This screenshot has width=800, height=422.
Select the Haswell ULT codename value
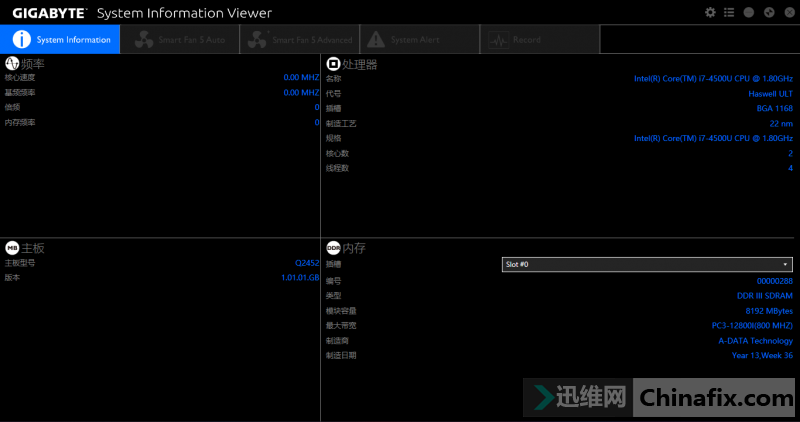pyautogui.click(x=770, y=94)
